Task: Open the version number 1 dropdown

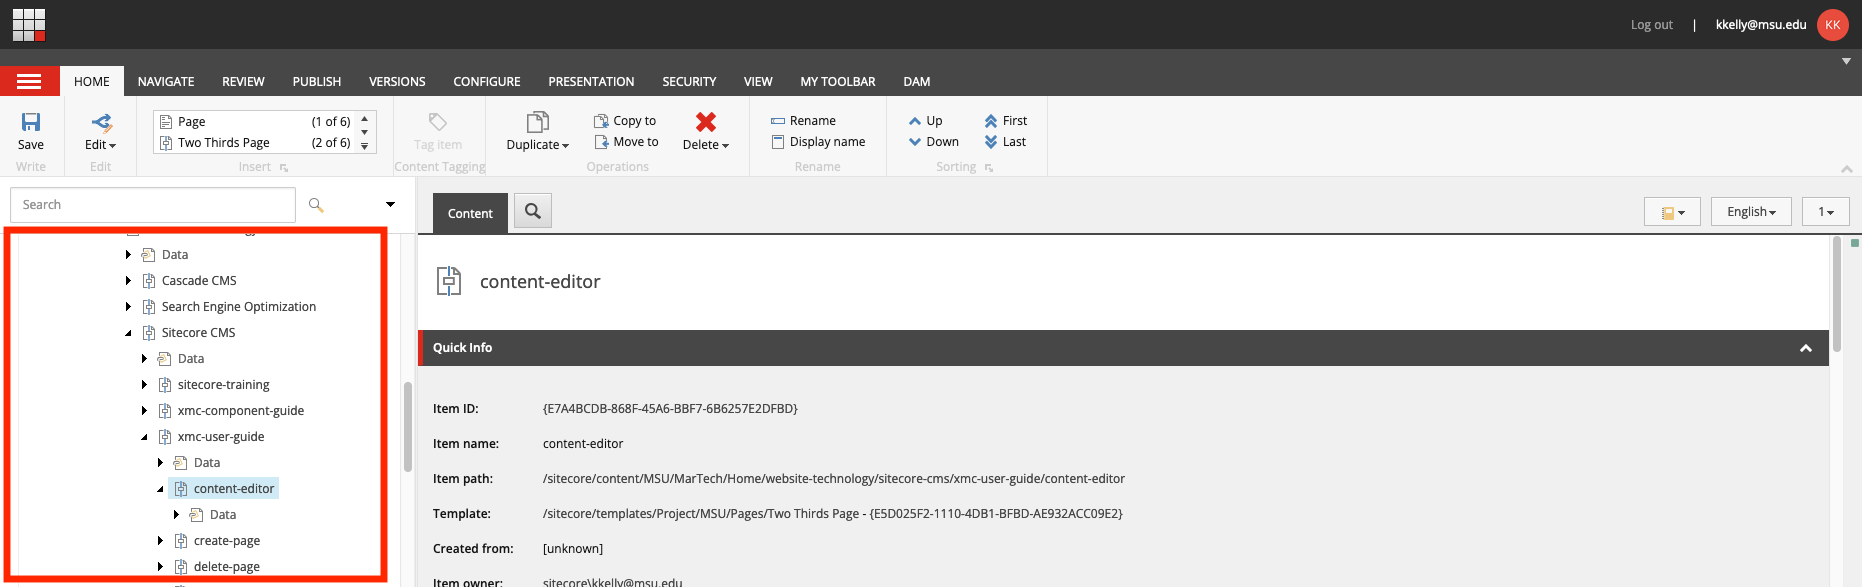Action: 1826,212
